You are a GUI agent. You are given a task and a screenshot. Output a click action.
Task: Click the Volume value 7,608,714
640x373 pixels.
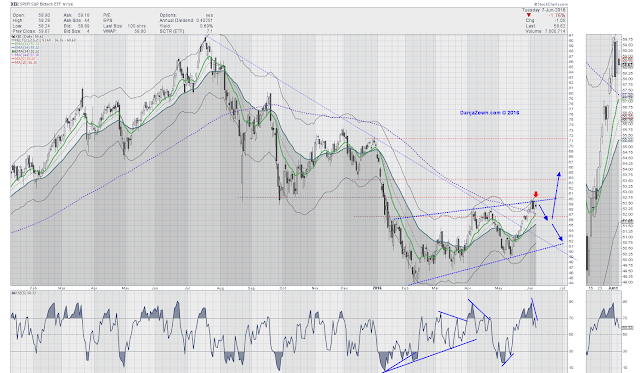click(555, 31)
